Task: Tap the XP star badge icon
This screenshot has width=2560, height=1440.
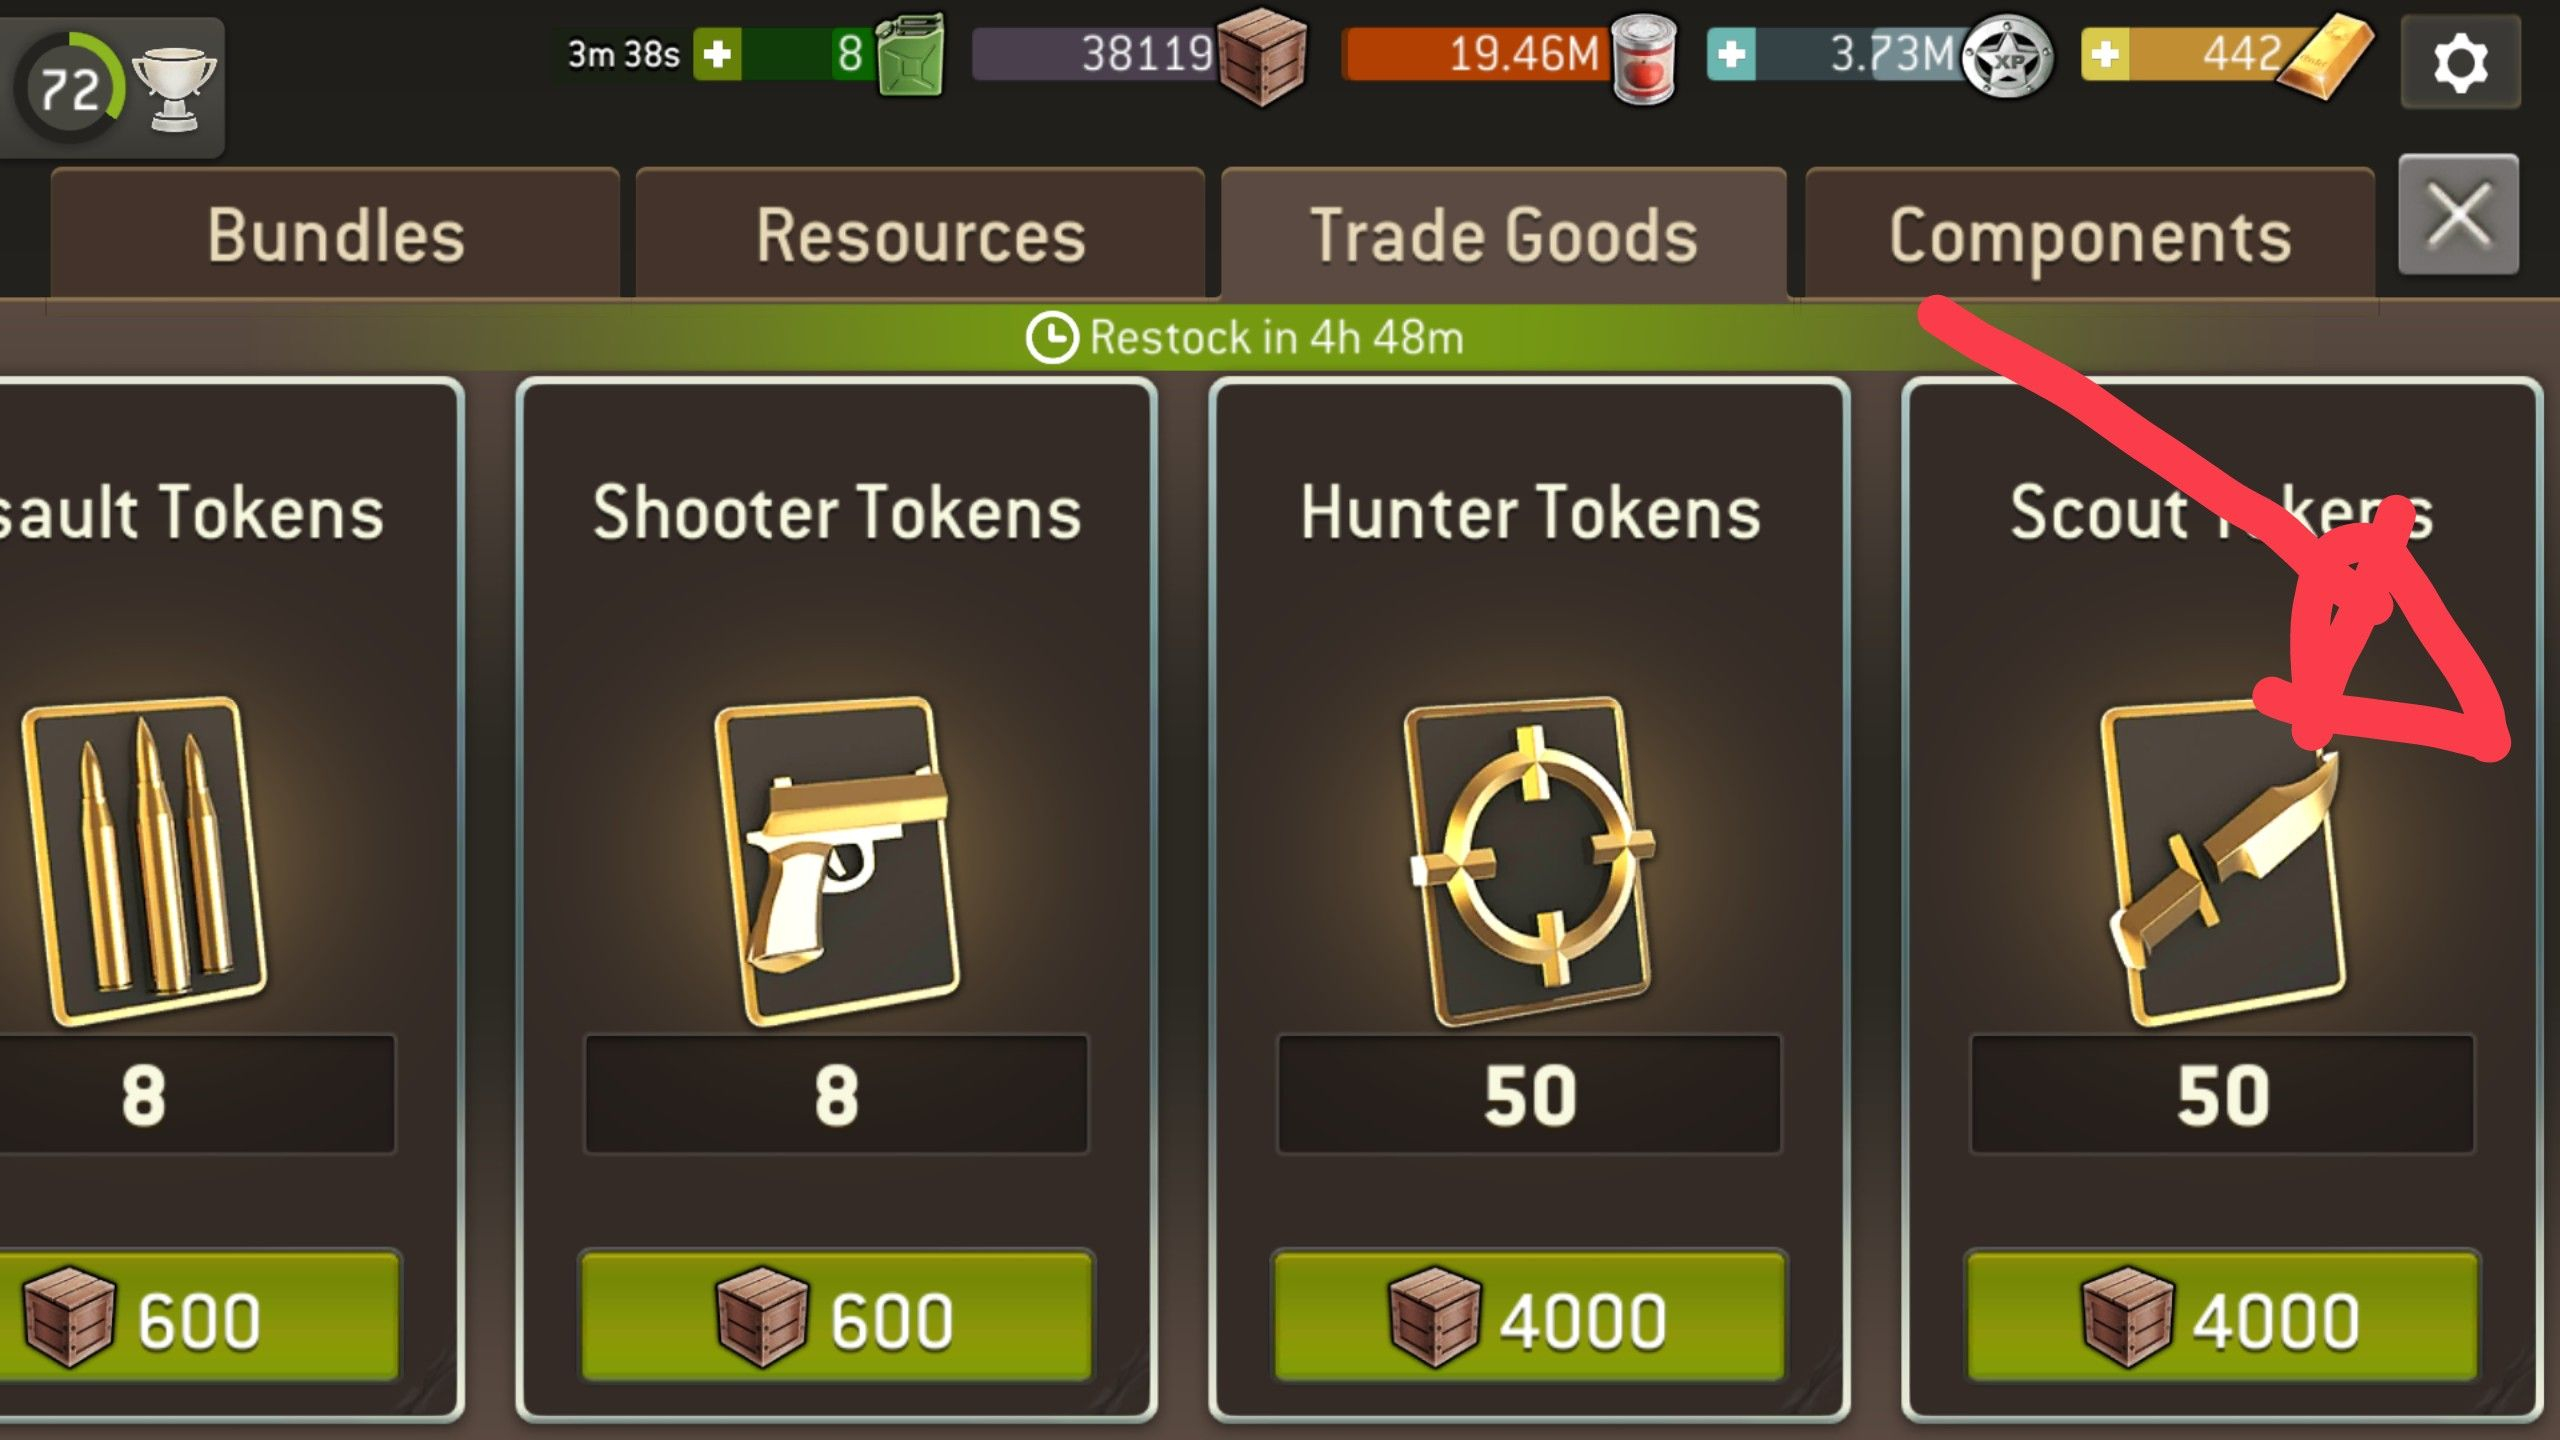Action: pos(2007,58)
